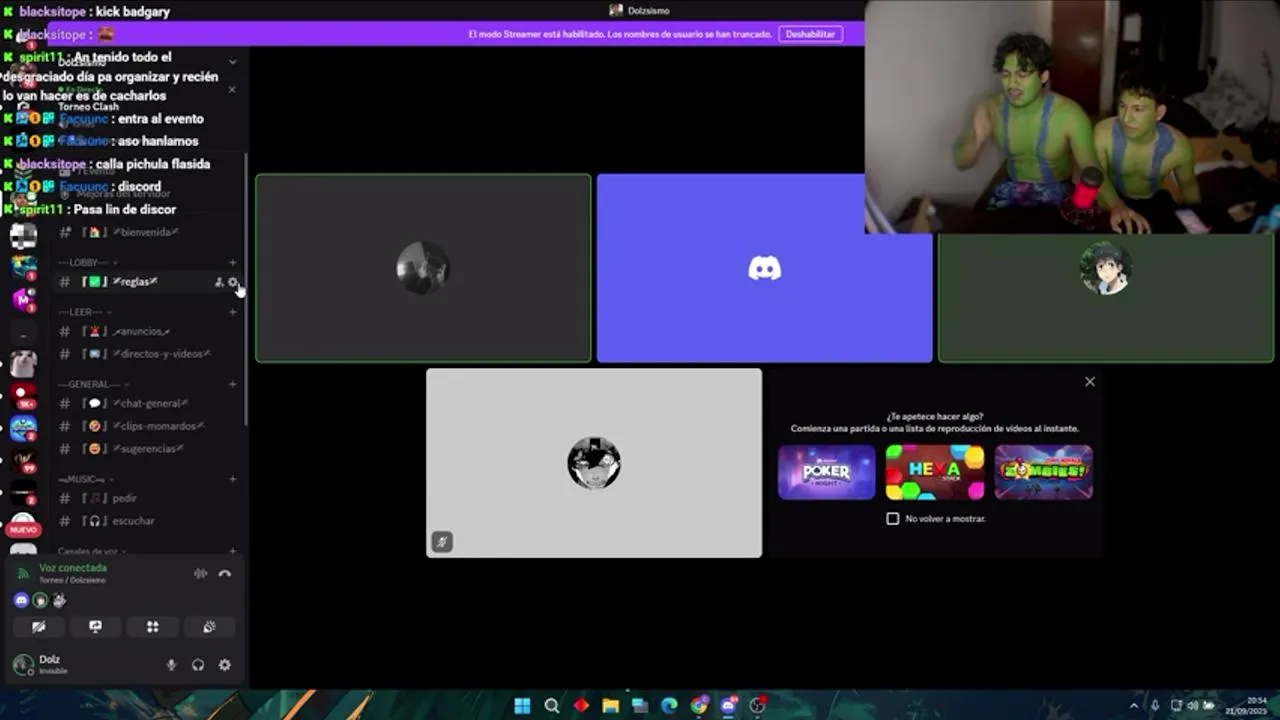Open Windows Start menu
Image resolution: width=1280 pixels, height=720 pixels.
pos(522,706)
